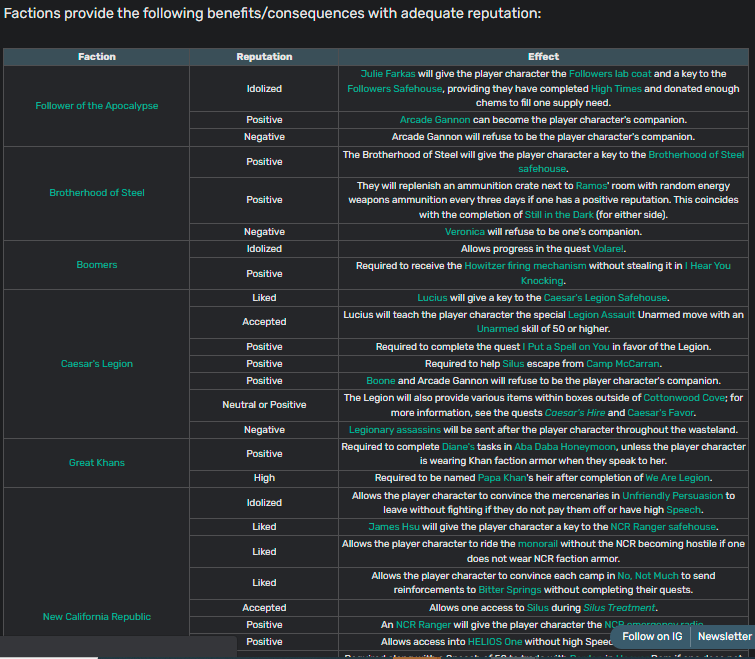Select the Negative cell beside Legionary assassins

pos(264,430)
